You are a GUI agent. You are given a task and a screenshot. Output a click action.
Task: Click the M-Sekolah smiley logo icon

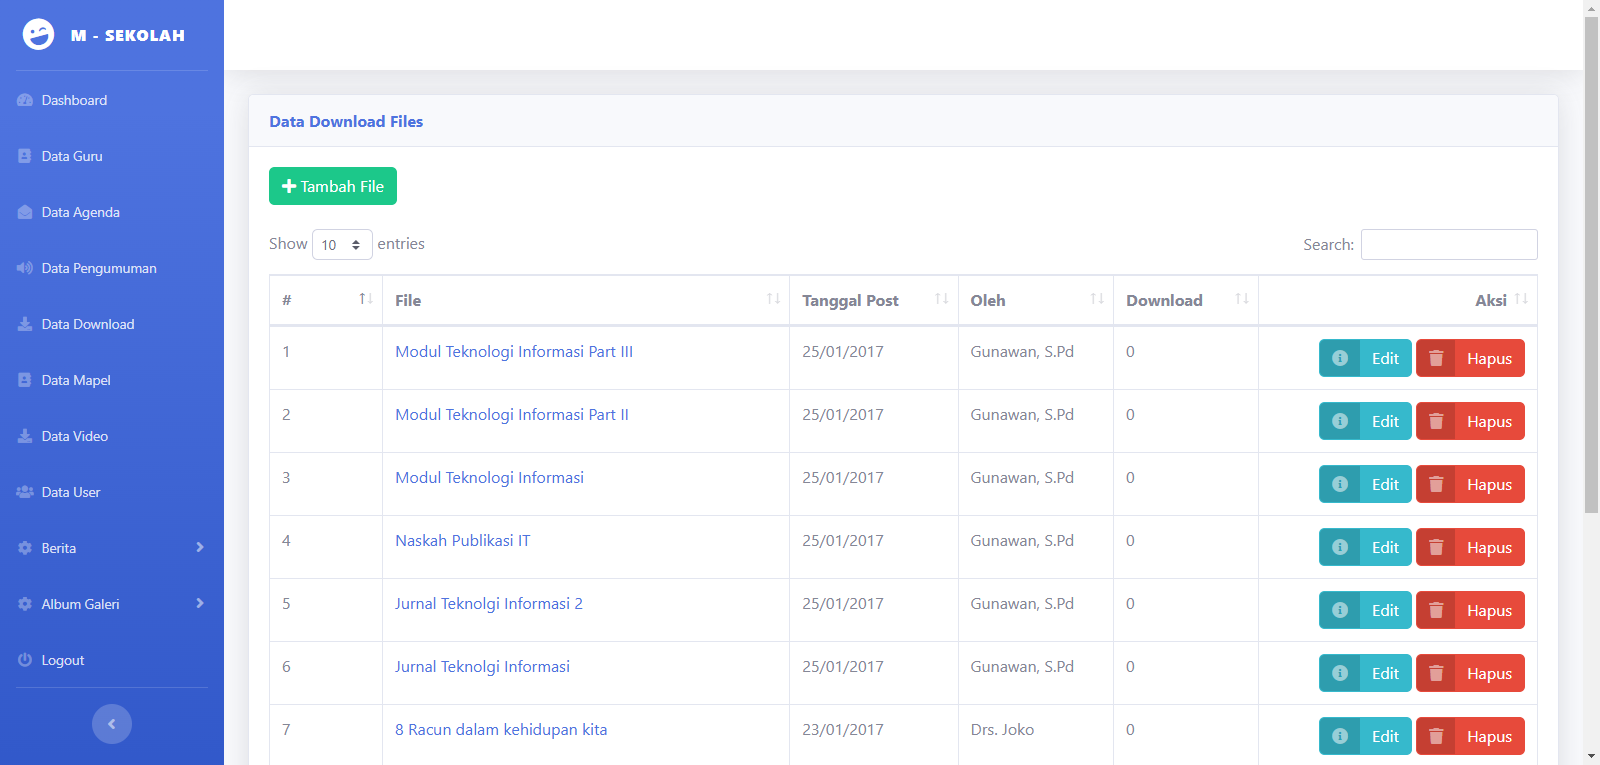click(x=38, y=35)
